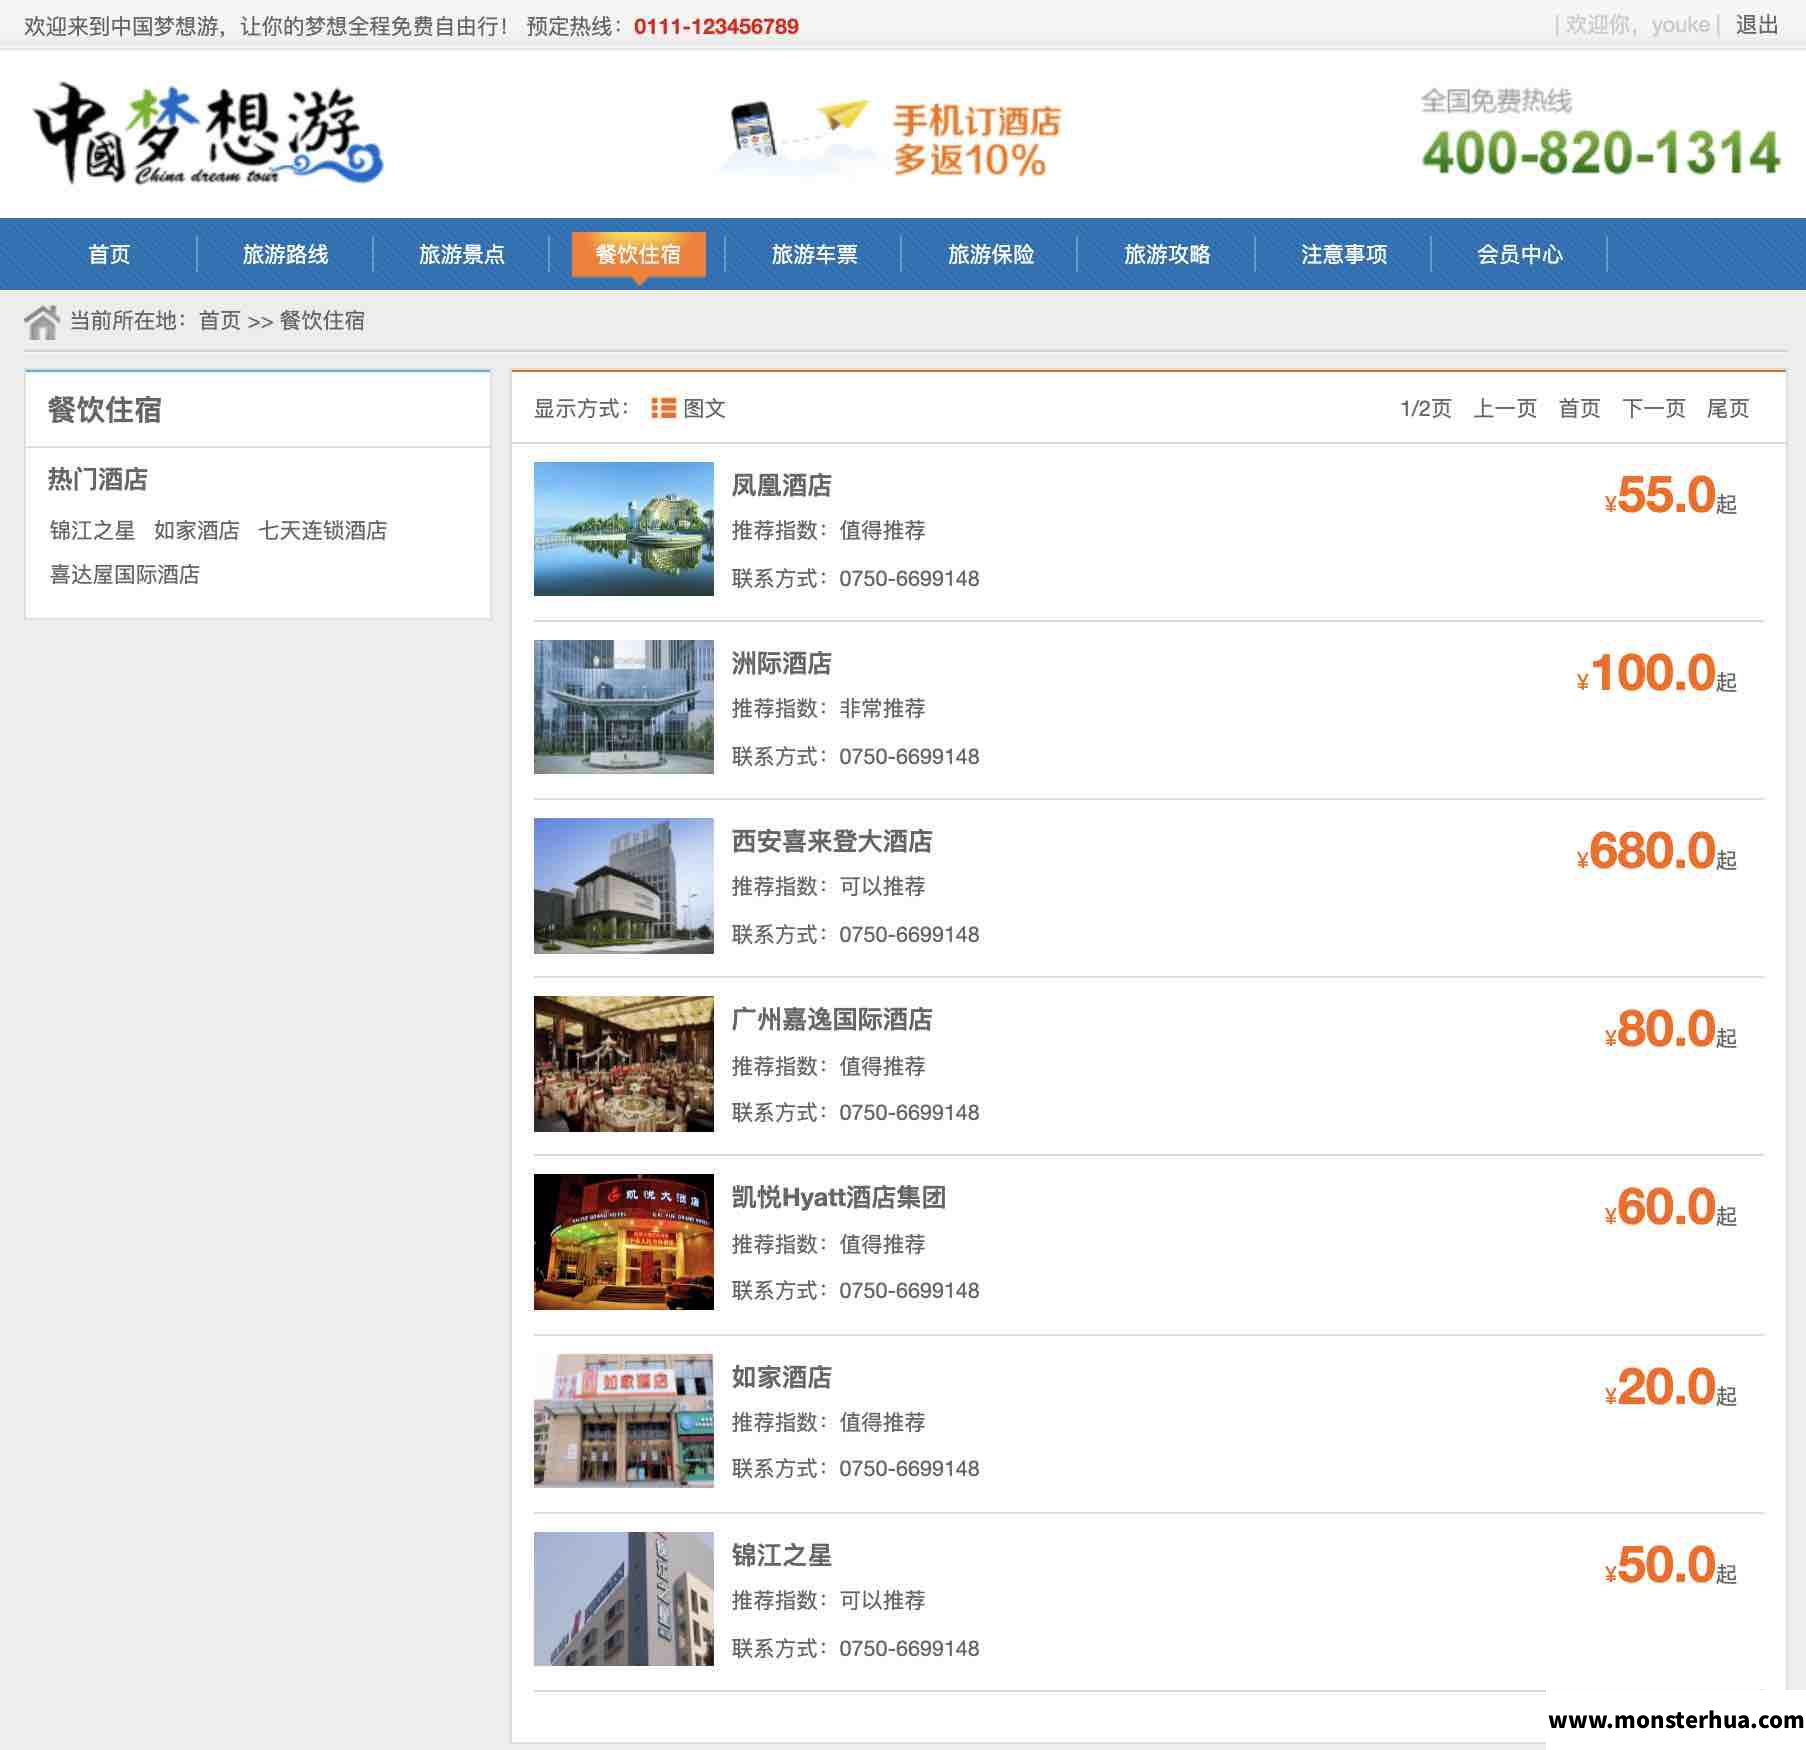Open the 西安喜来登大酒店 title link
The image size is (1806, 1750).
pyautogui.click(x=832, y=841)
